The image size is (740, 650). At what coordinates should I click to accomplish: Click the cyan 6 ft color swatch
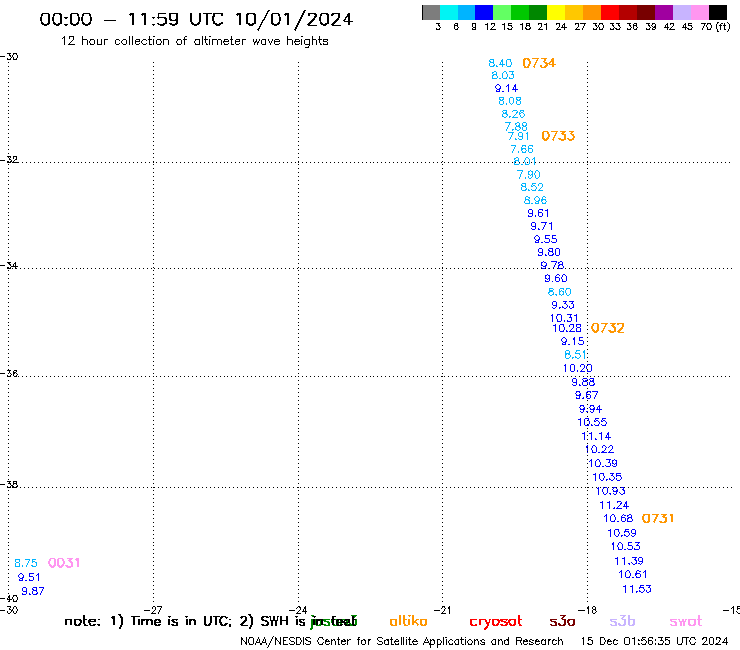tap(449, 12)
